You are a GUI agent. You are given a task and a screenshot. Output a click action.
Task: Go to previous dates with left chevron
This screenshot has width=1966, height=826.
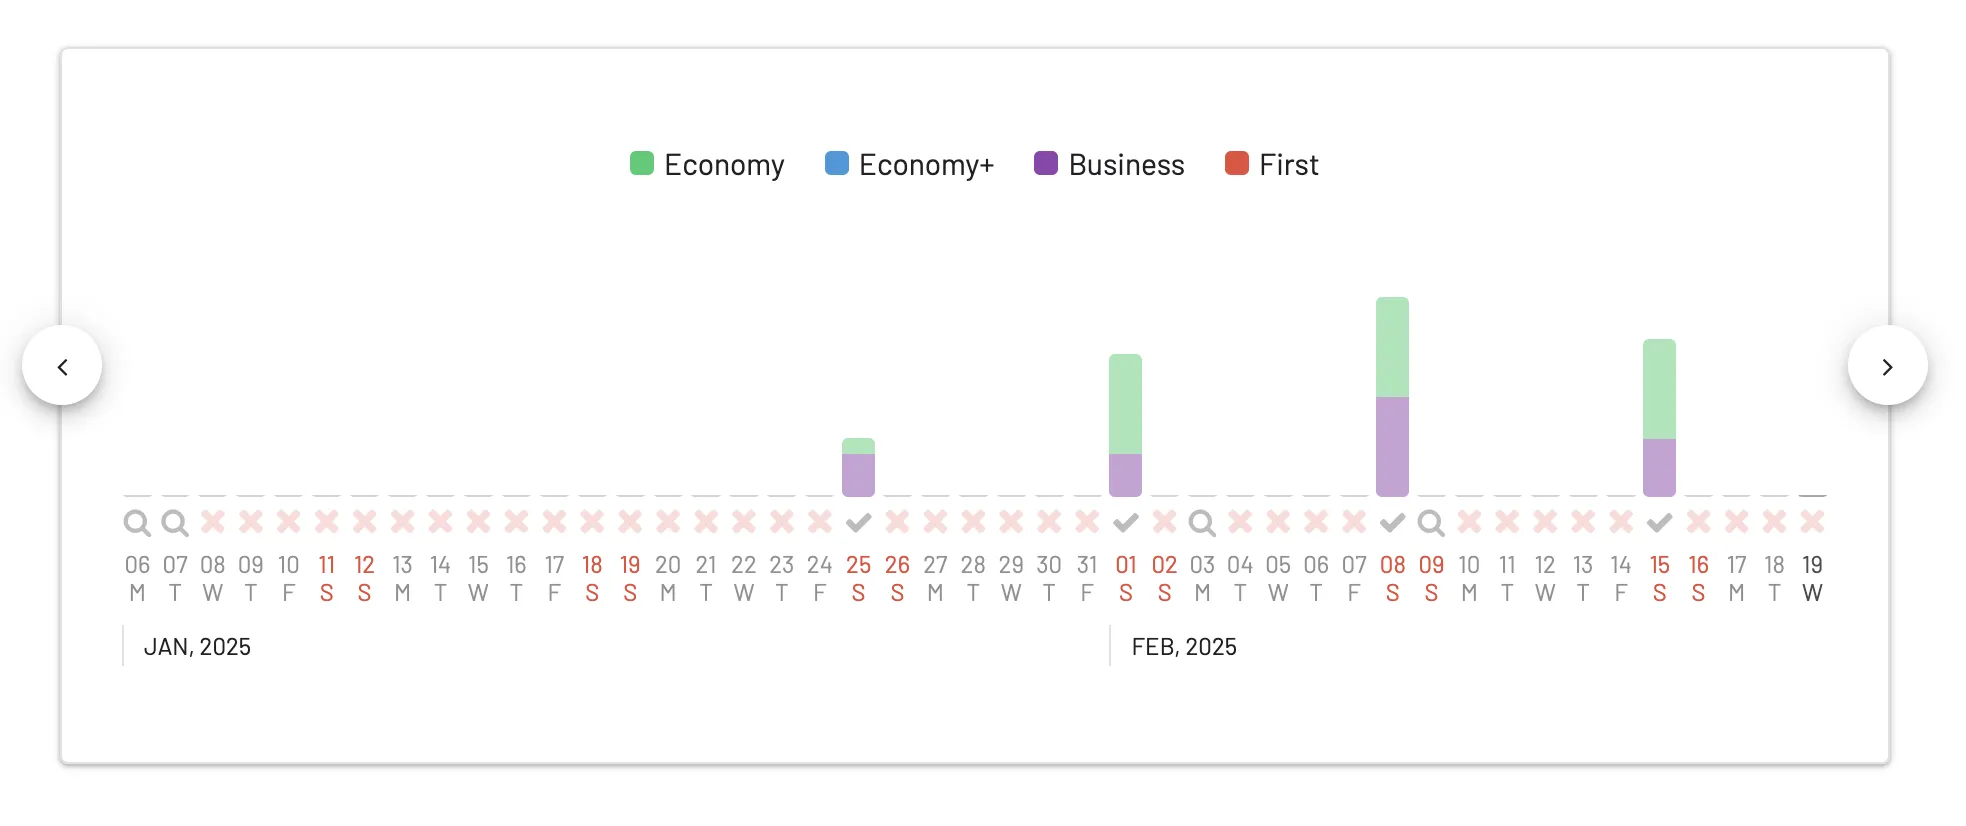coord(62,366)
